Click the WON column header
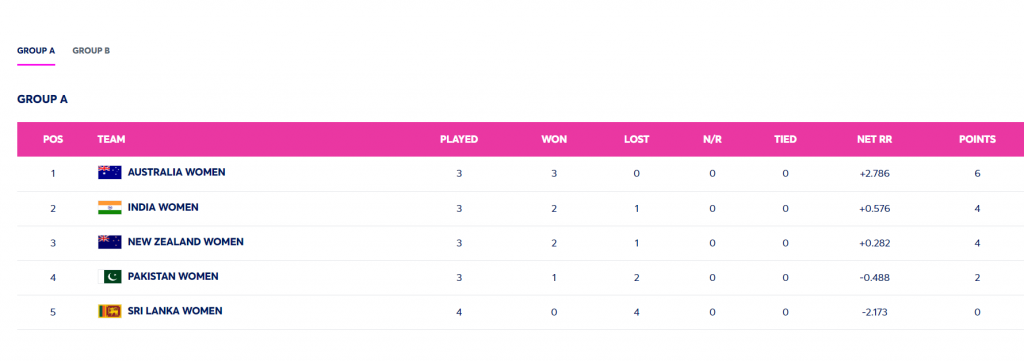The image size is (1024, 361). point(554,140)
